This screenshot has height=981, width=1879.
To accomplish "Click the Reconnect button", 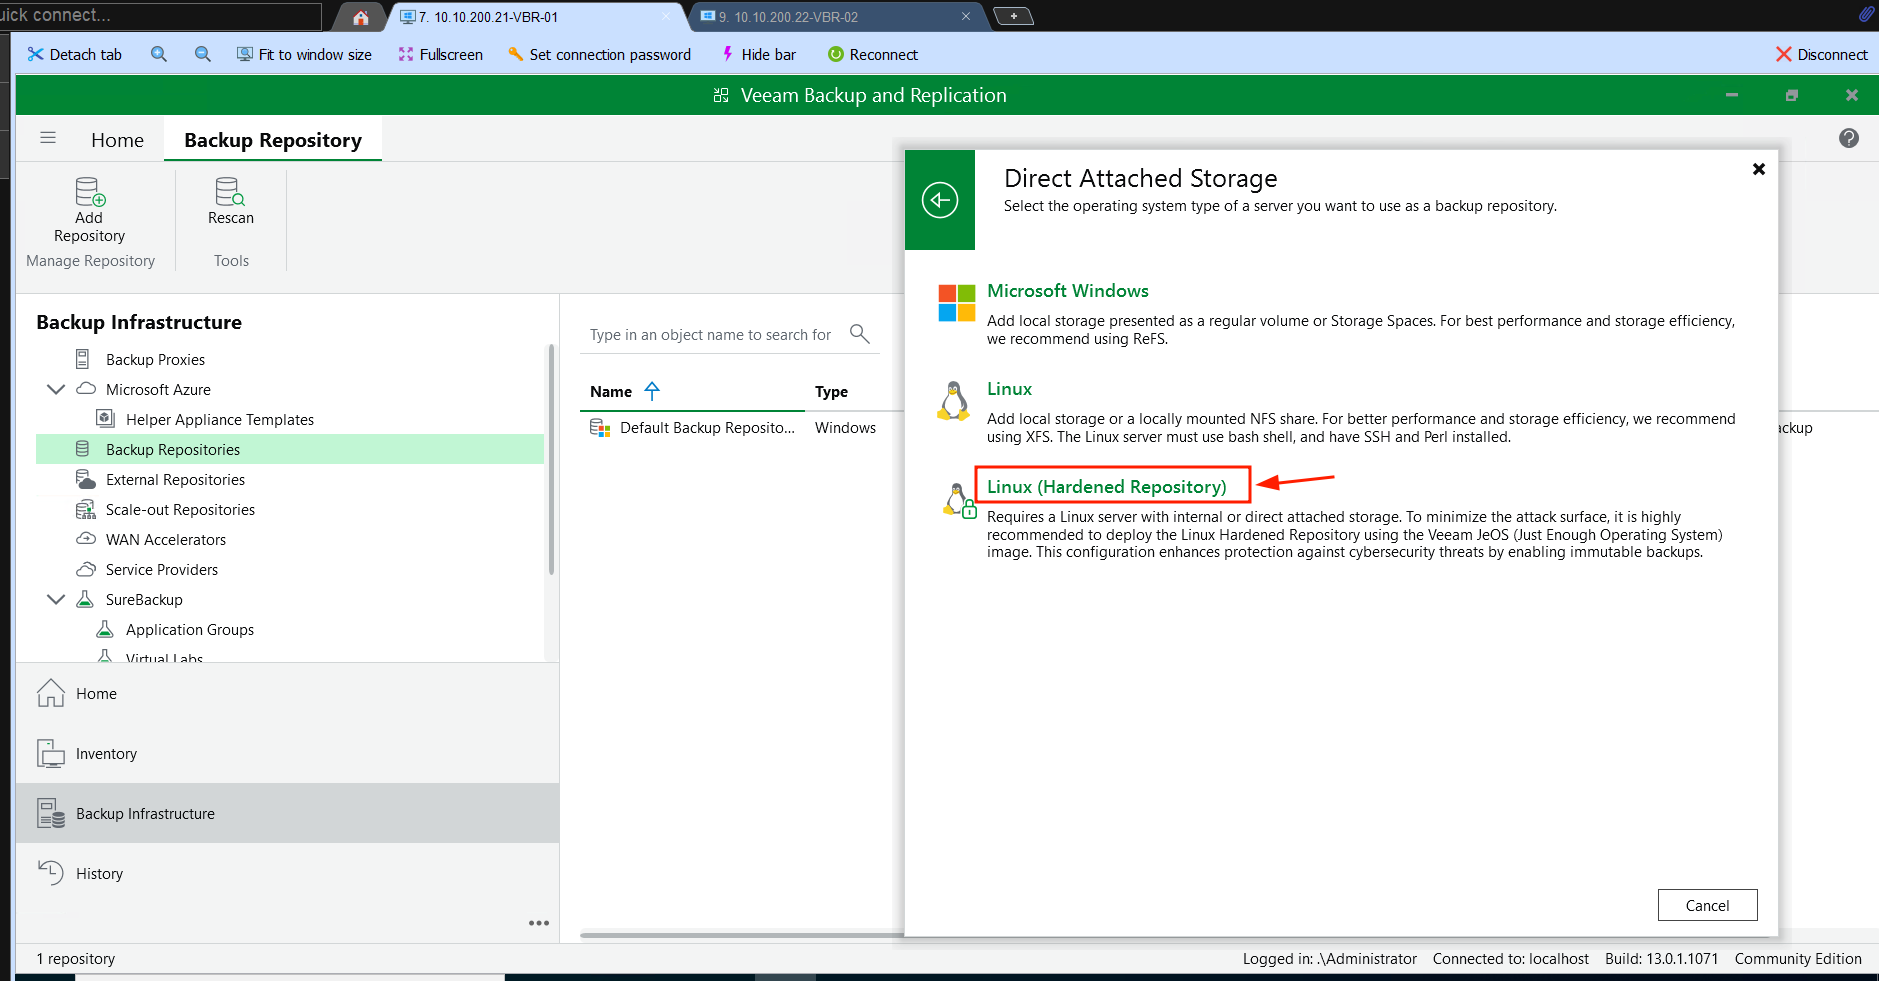I will [873, 54].
